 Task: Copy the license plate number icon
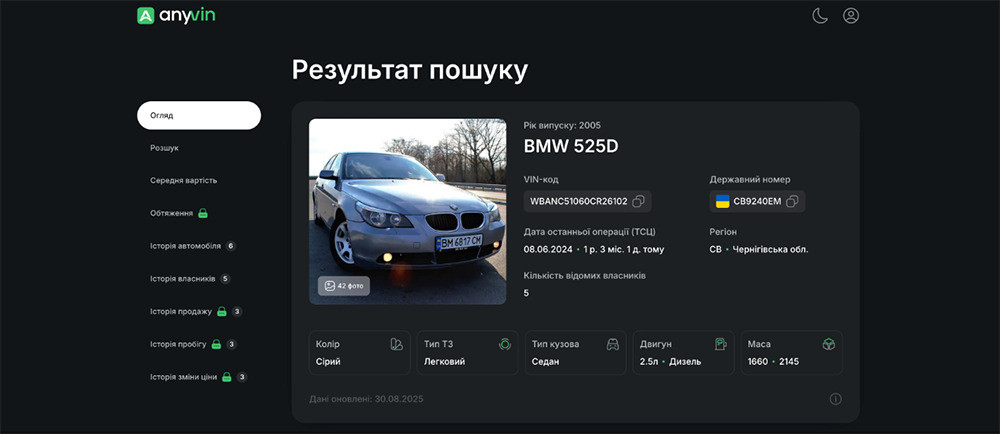pos(792,201)
